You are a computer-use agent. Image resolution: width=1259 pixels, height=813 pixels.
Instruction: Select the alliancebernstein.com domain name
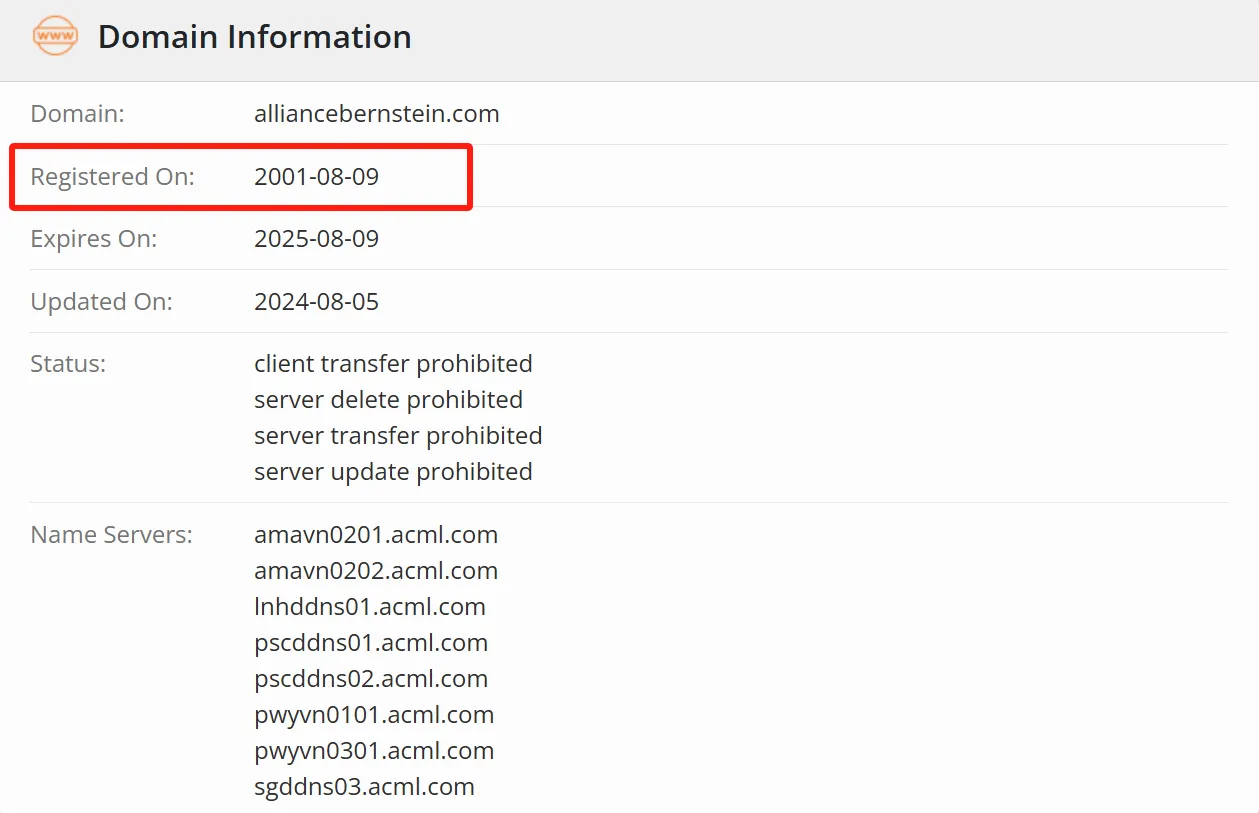(377, 114)
